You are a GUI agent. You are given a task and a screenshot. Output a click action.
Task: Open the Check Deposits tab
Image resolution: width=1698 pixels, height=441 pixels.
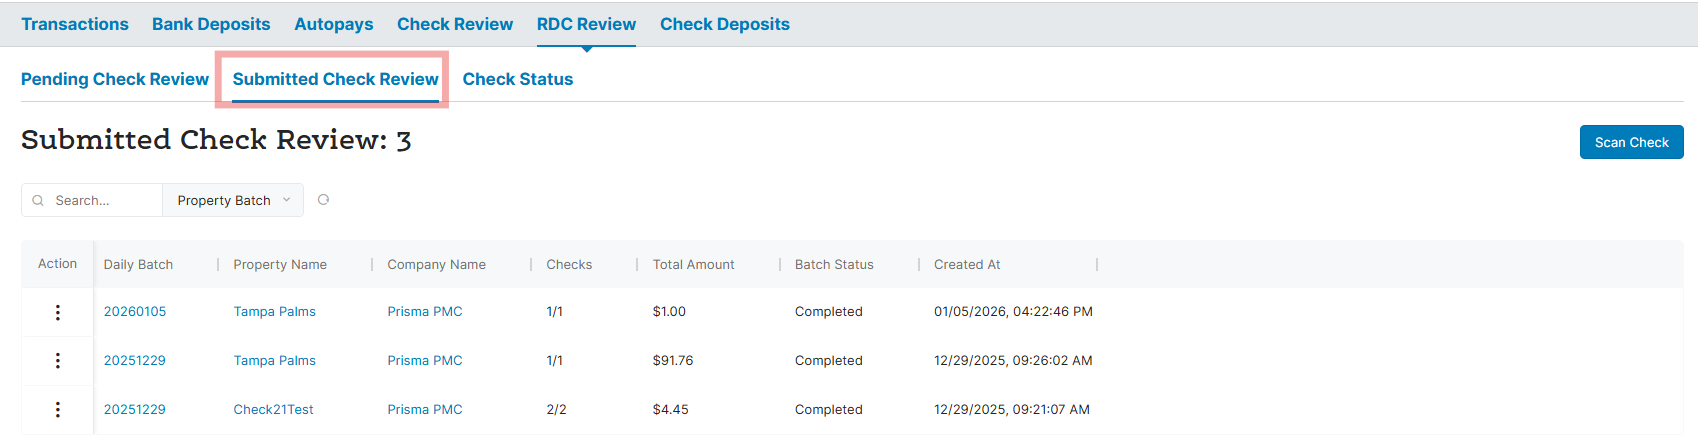click(x=725, y=24)
